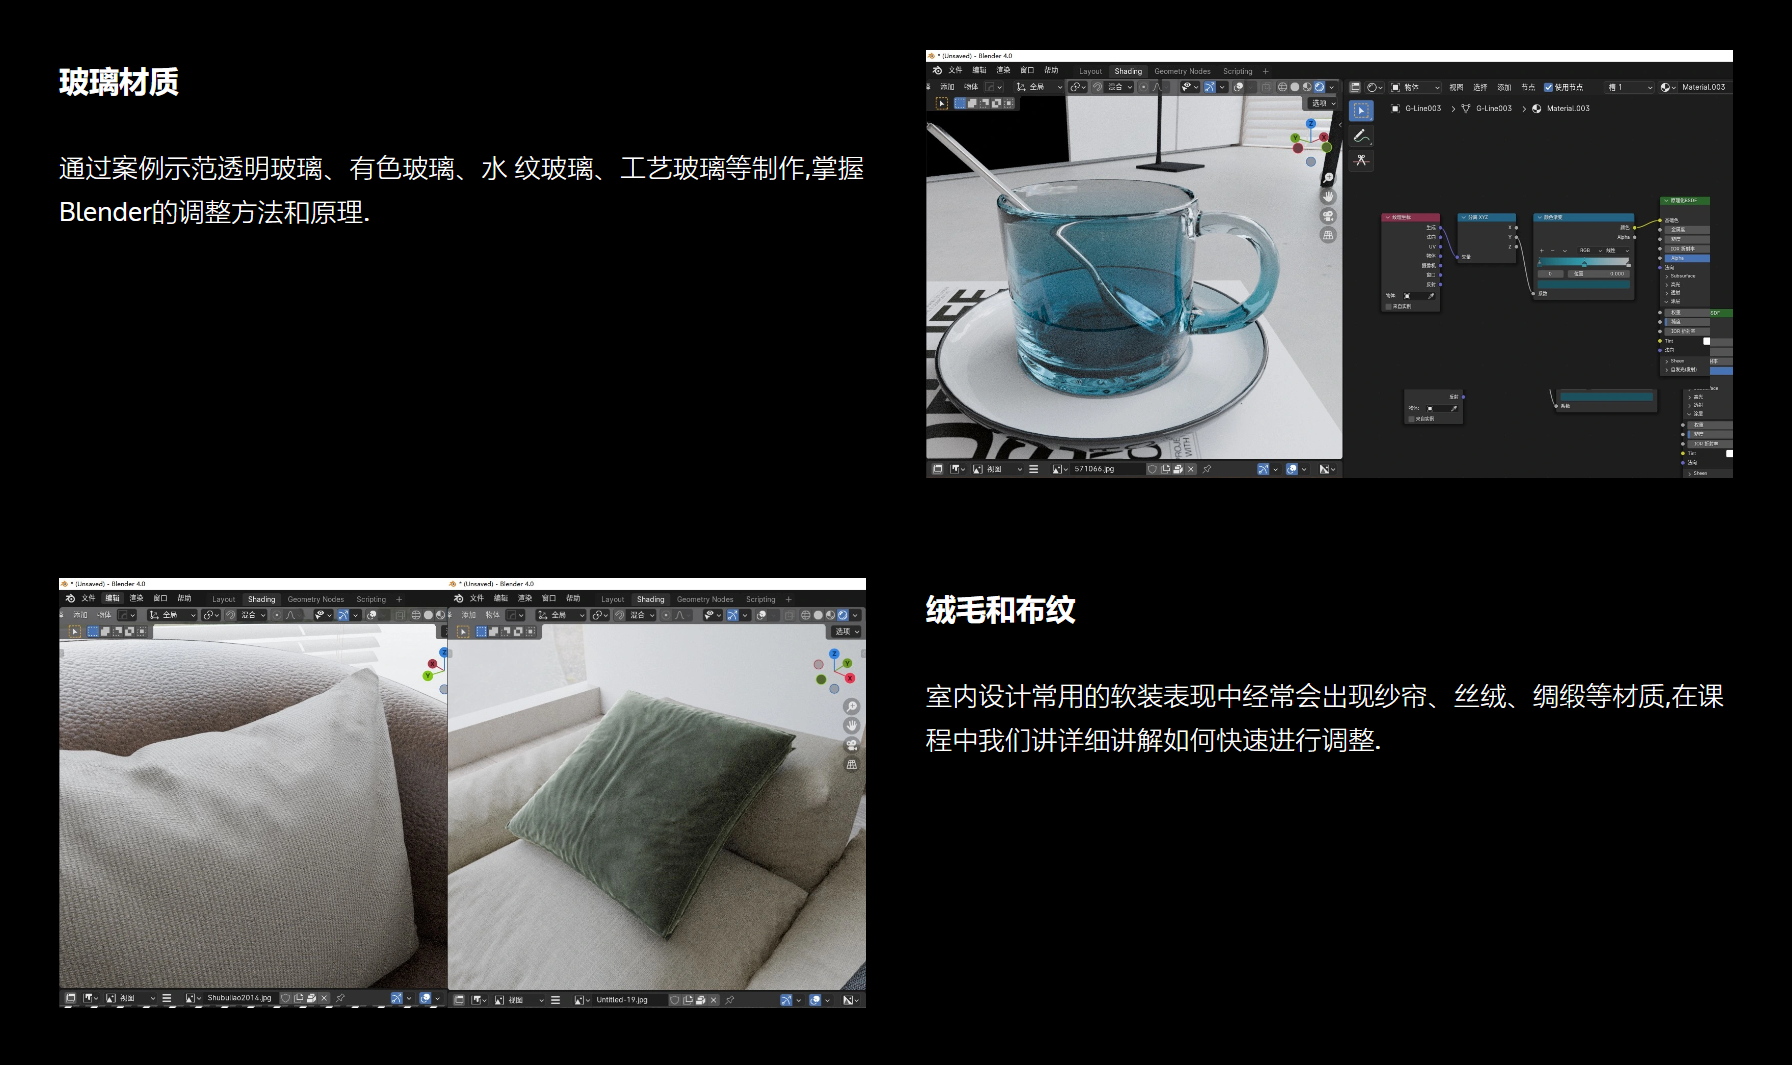
Task: Pick the links cut scissors tool
Action: [x=1361, y=160]
